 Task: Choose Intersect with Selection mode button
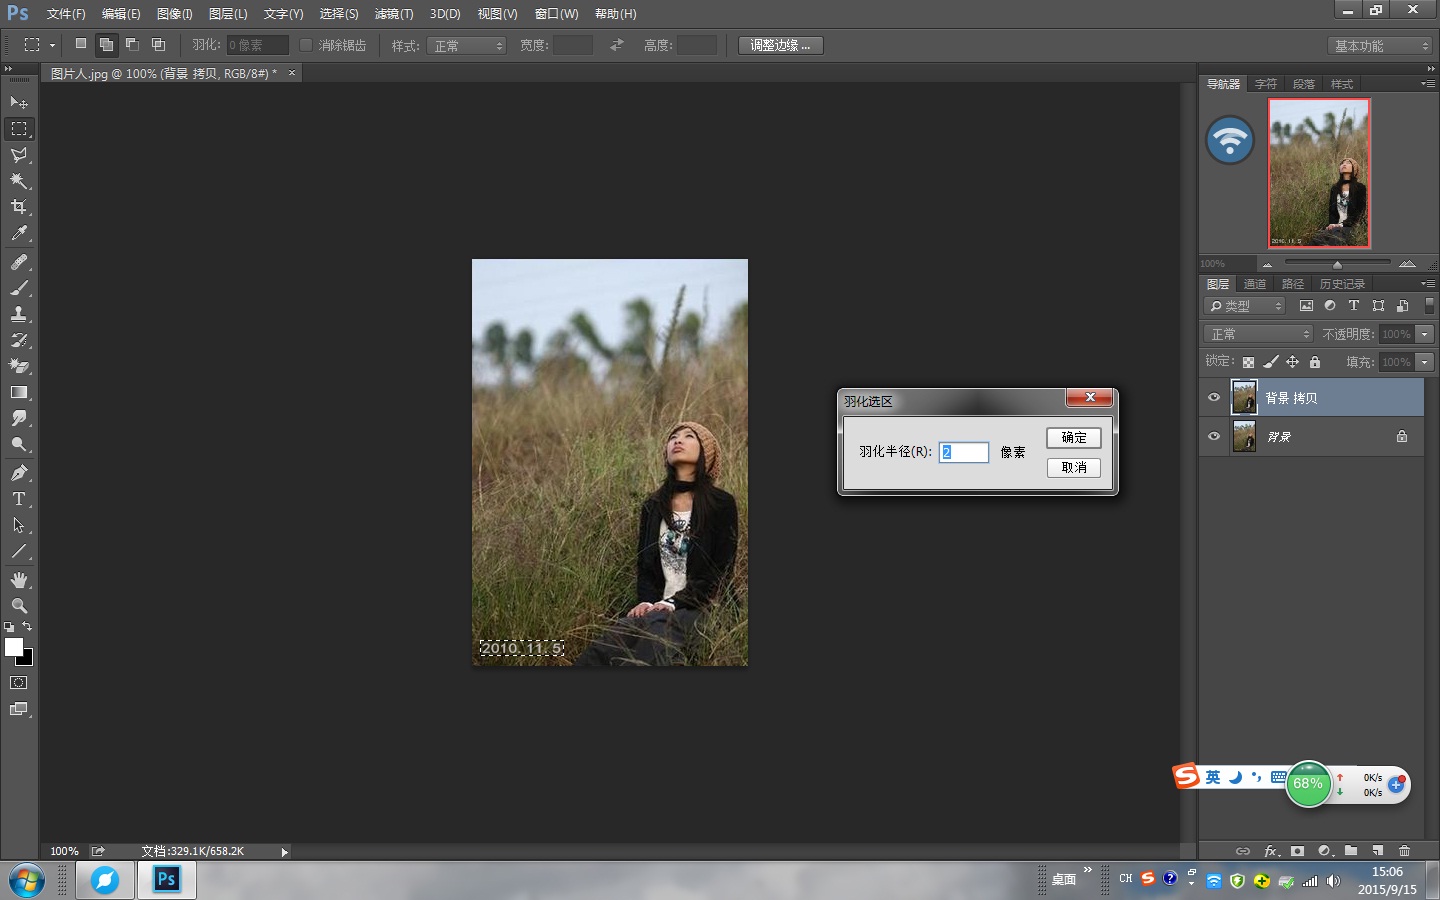tap(158, 45)
